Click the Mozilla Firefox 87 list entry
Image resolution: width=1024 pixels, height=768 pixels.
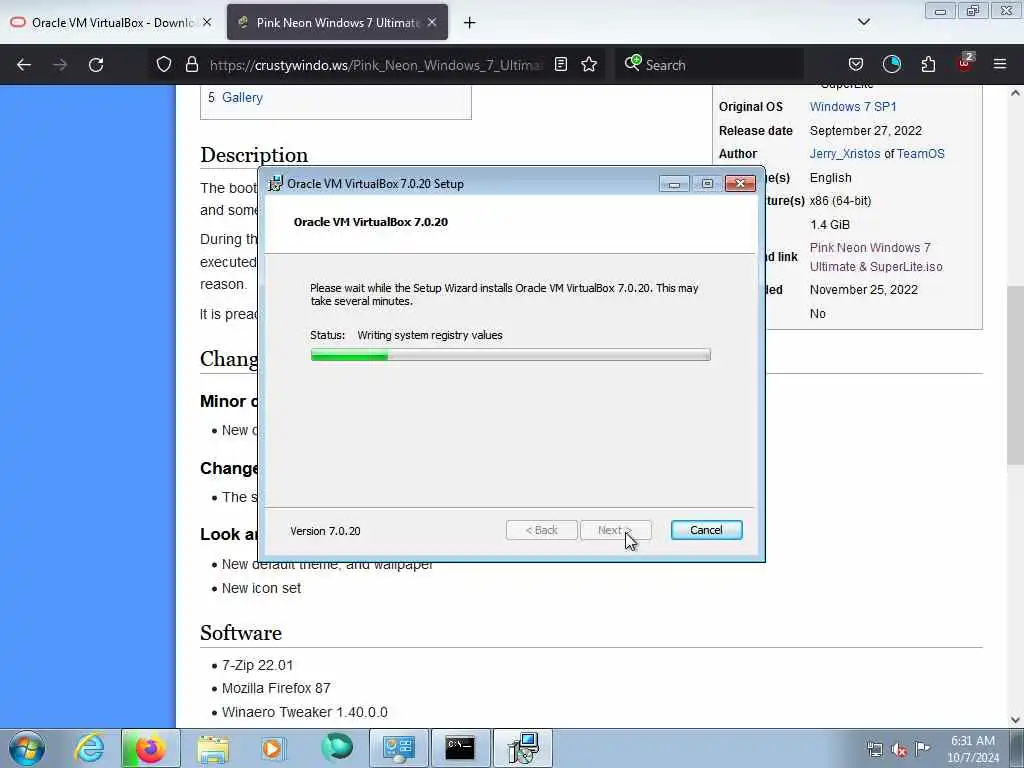tap(276, 688)
